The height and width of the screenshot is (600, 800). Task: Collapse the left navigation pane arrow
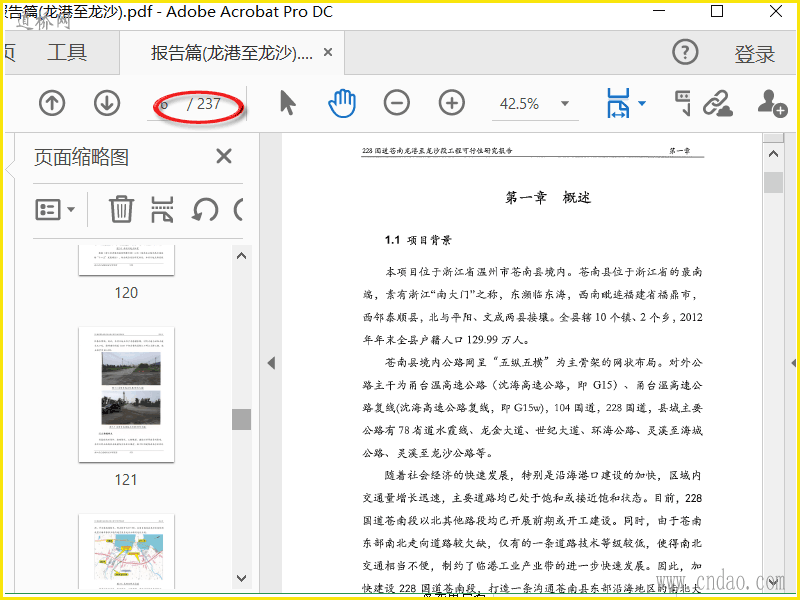point(271,363)
